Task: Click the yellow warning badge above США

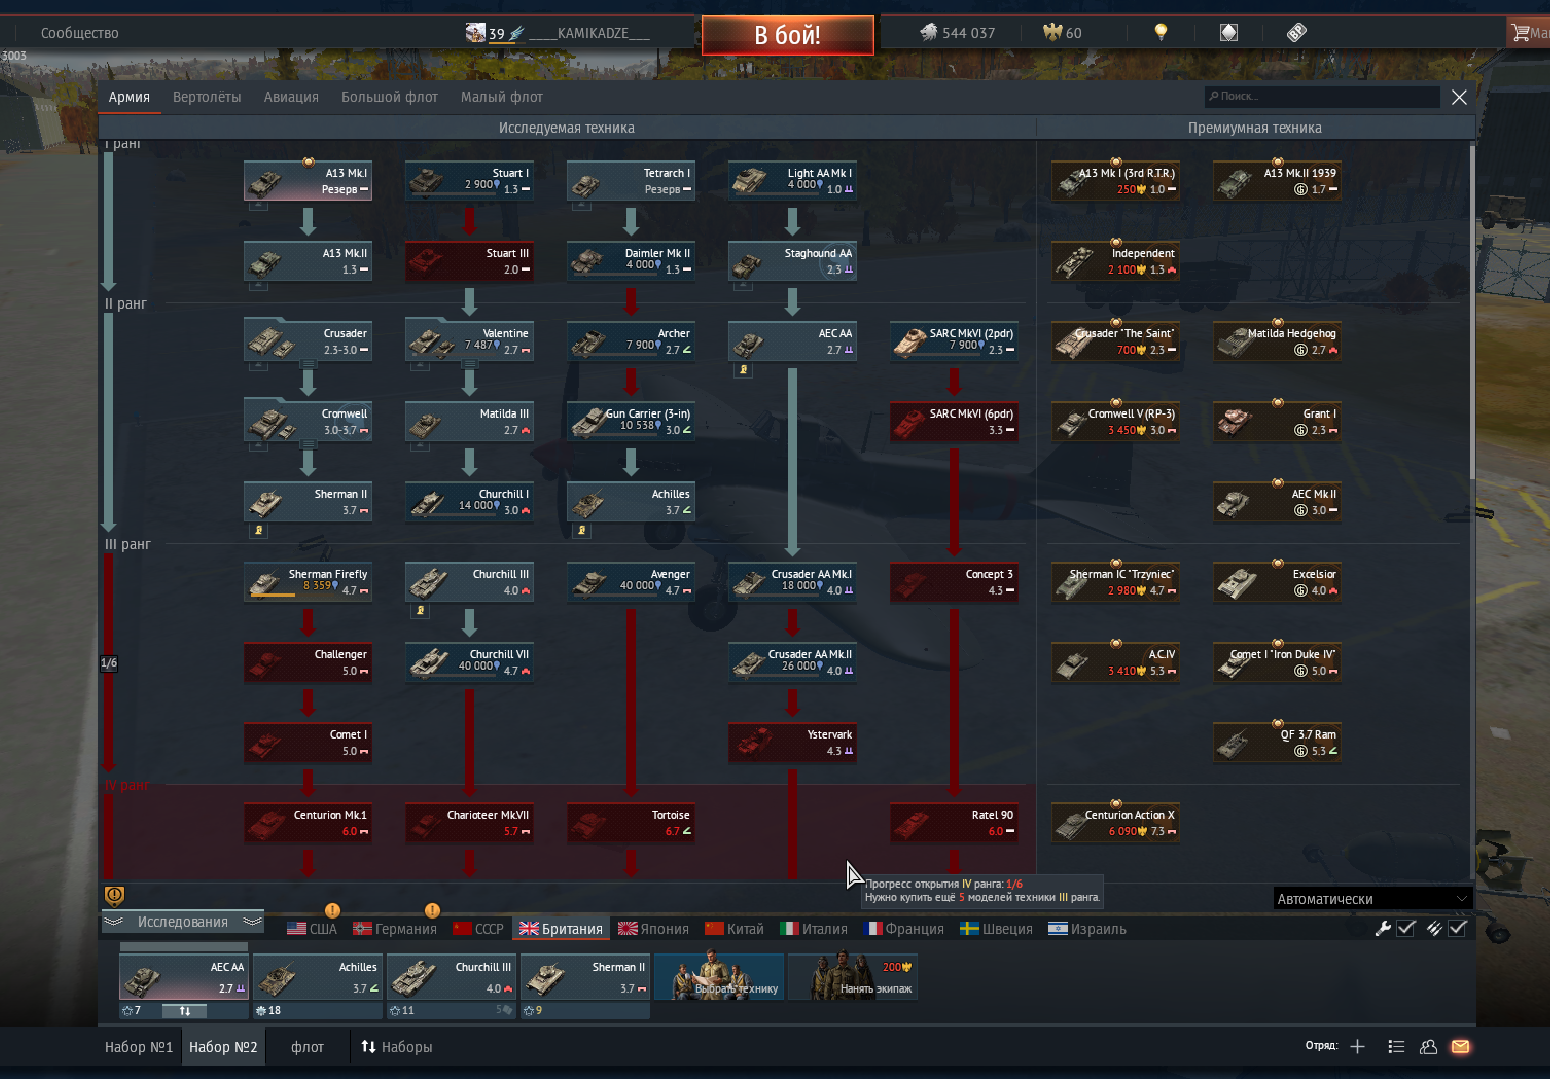Action: (x=332, y=910)
